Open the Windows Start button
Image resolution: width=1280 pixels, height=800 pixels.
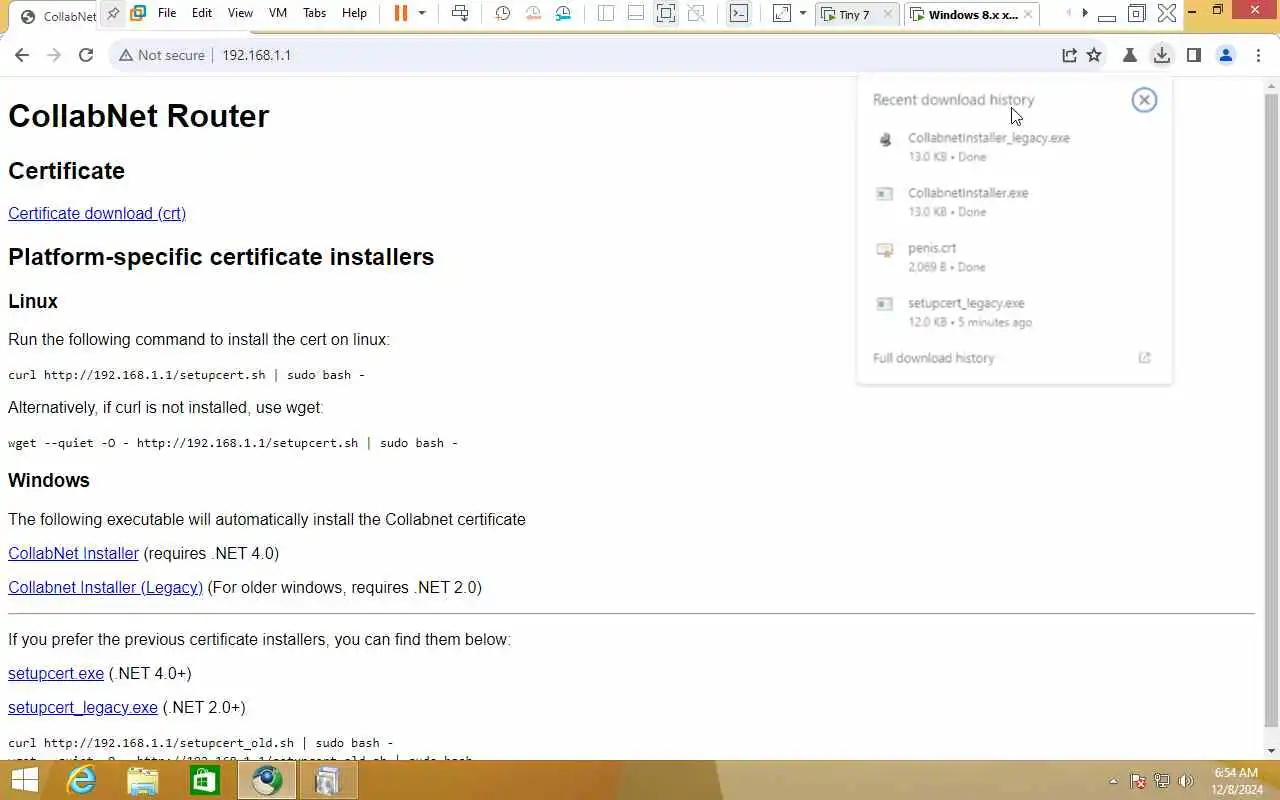tap(24, 780)
